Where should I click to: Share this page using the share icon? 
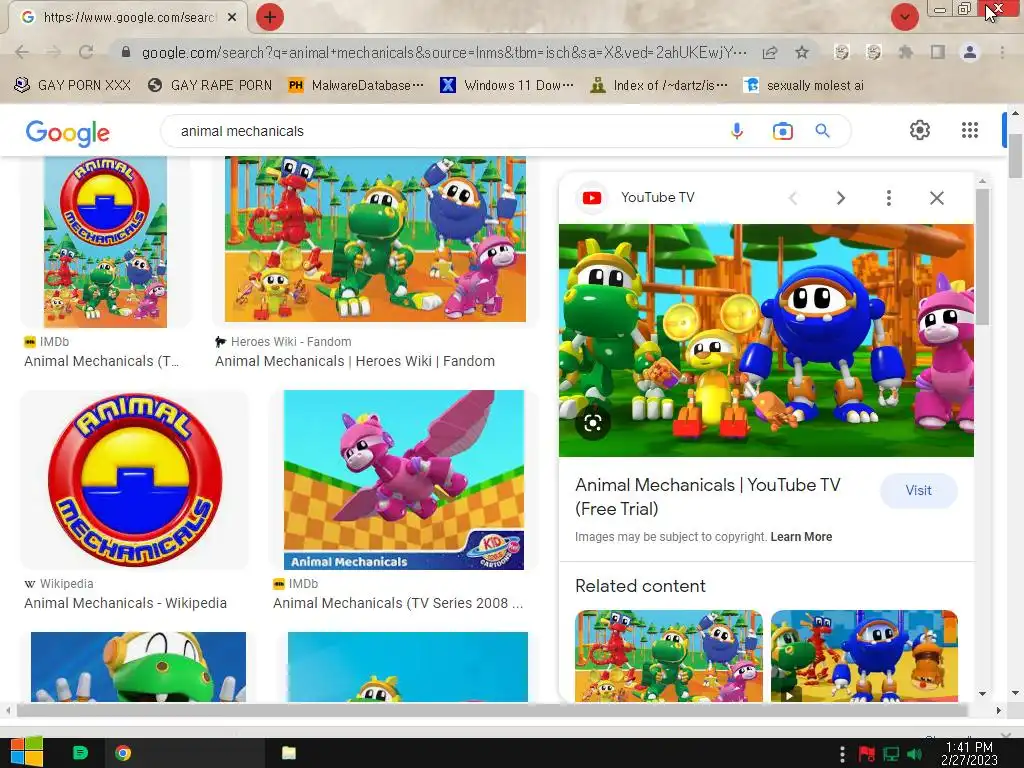(x=770, y=52)
